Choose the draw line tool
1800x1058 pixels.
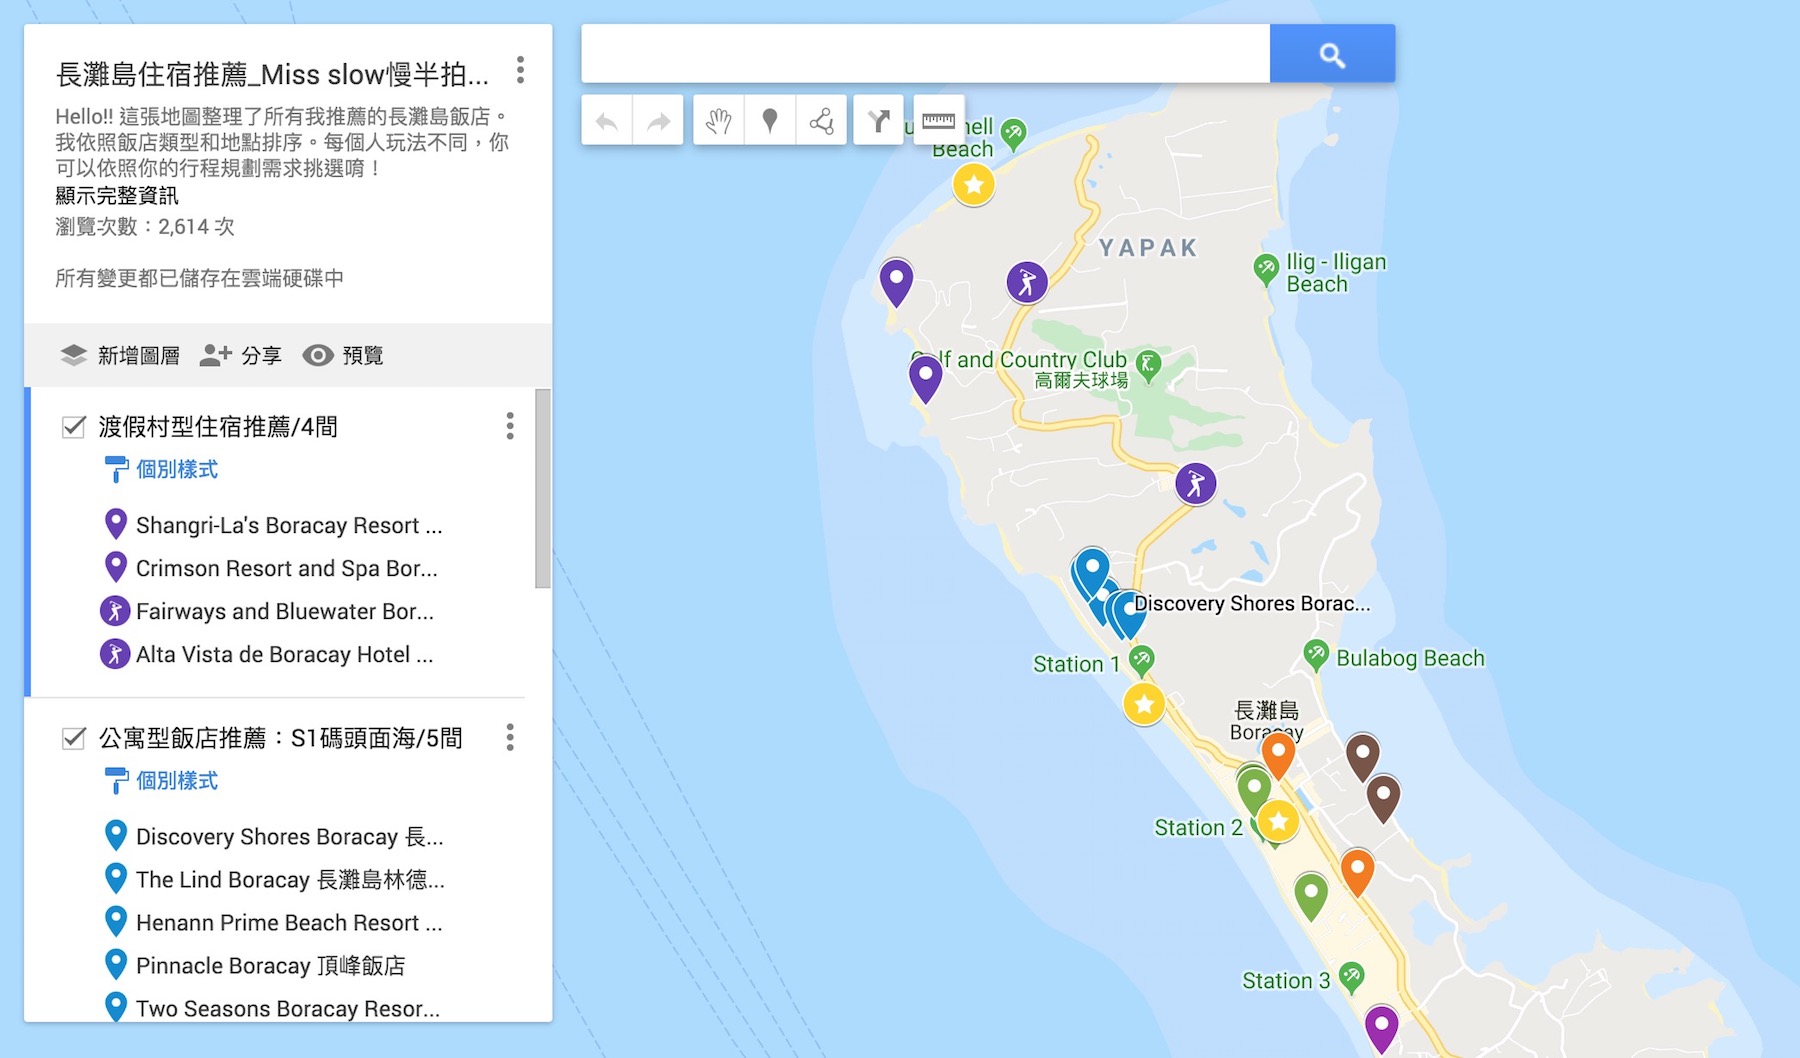pos(821,121)
